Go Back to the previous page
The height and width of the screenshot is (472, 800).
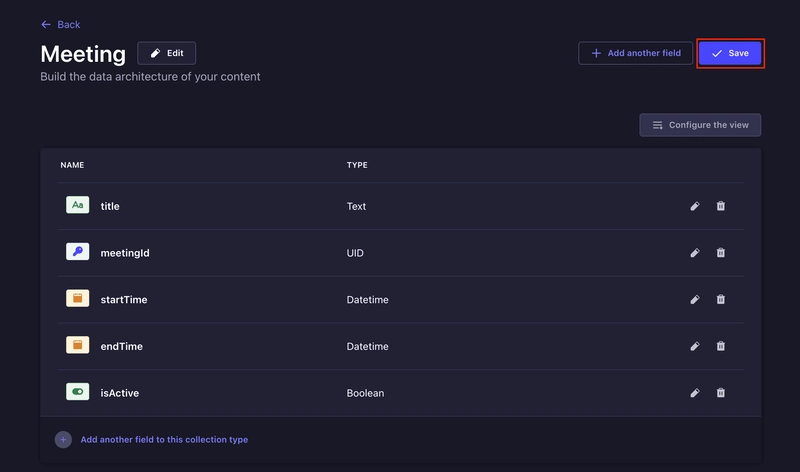pyautogui.click(x=61, y=24)
